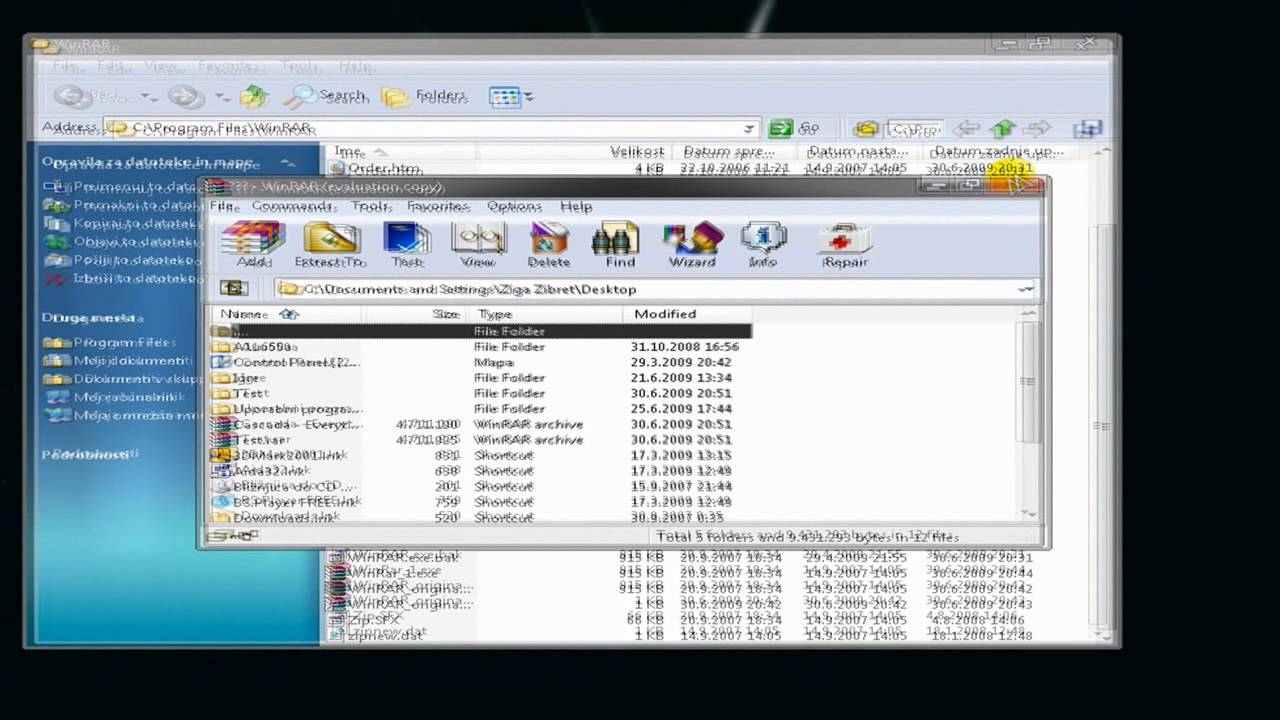Open Search in the Explorer toolbar
The image size is (1280, 720).
click(x=327, y=97)
